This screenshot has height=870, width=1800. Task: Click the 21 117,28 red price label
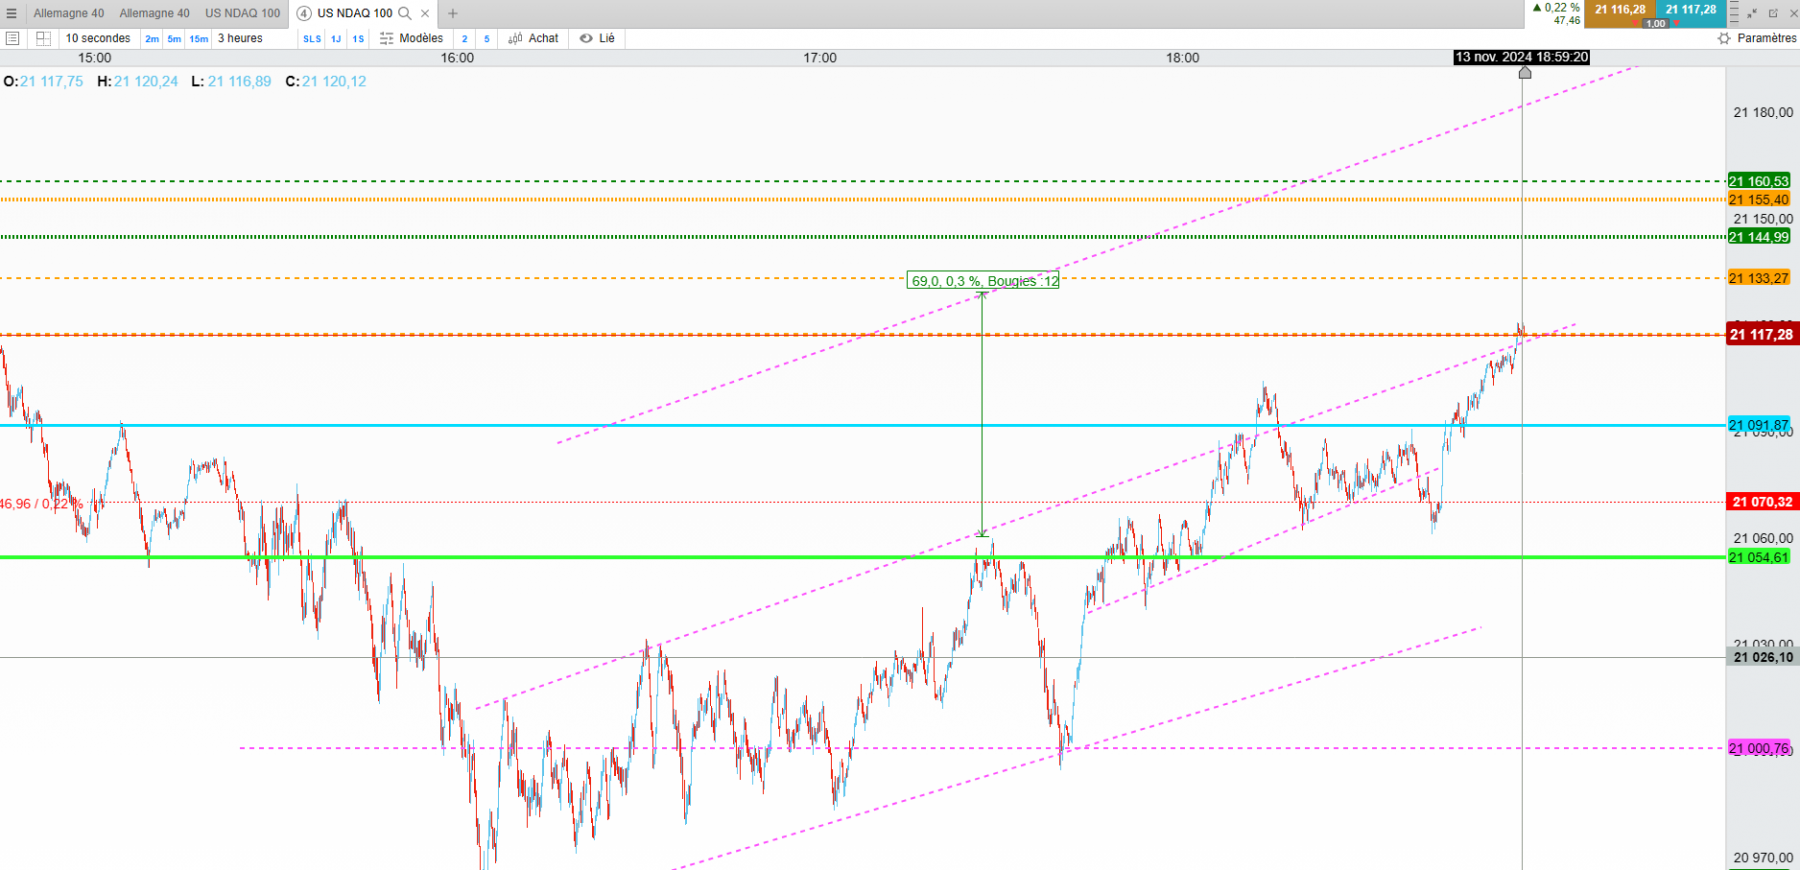[x=1762, y=334]
